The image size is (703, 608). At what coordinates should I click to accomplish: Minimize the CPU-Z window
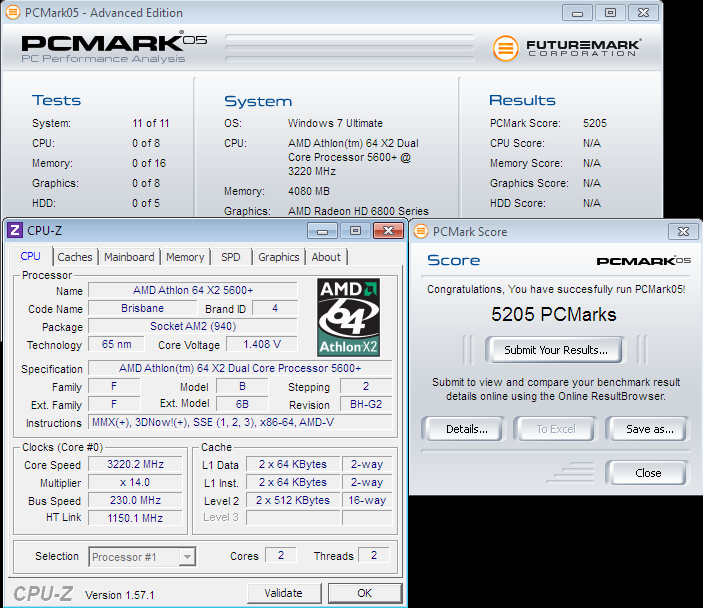322,231
